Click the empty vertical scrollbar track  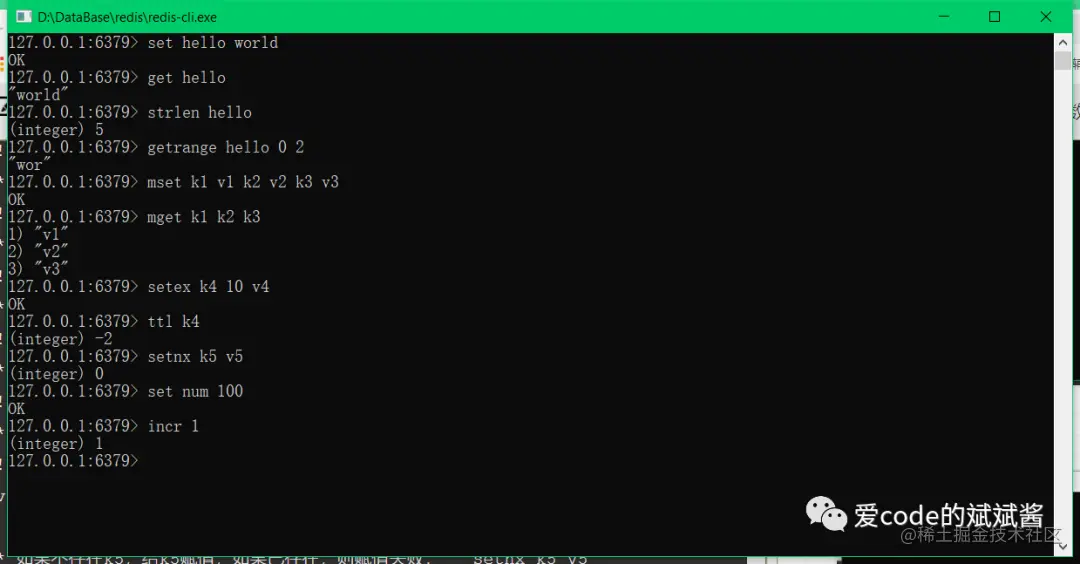tap(1062, 303)
